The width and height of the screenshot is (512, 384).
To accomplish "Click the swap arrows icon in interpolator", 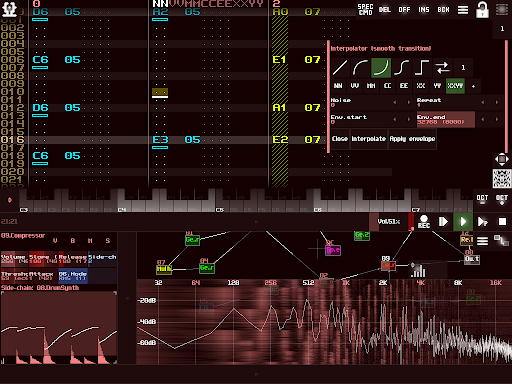I will (443, 68).
